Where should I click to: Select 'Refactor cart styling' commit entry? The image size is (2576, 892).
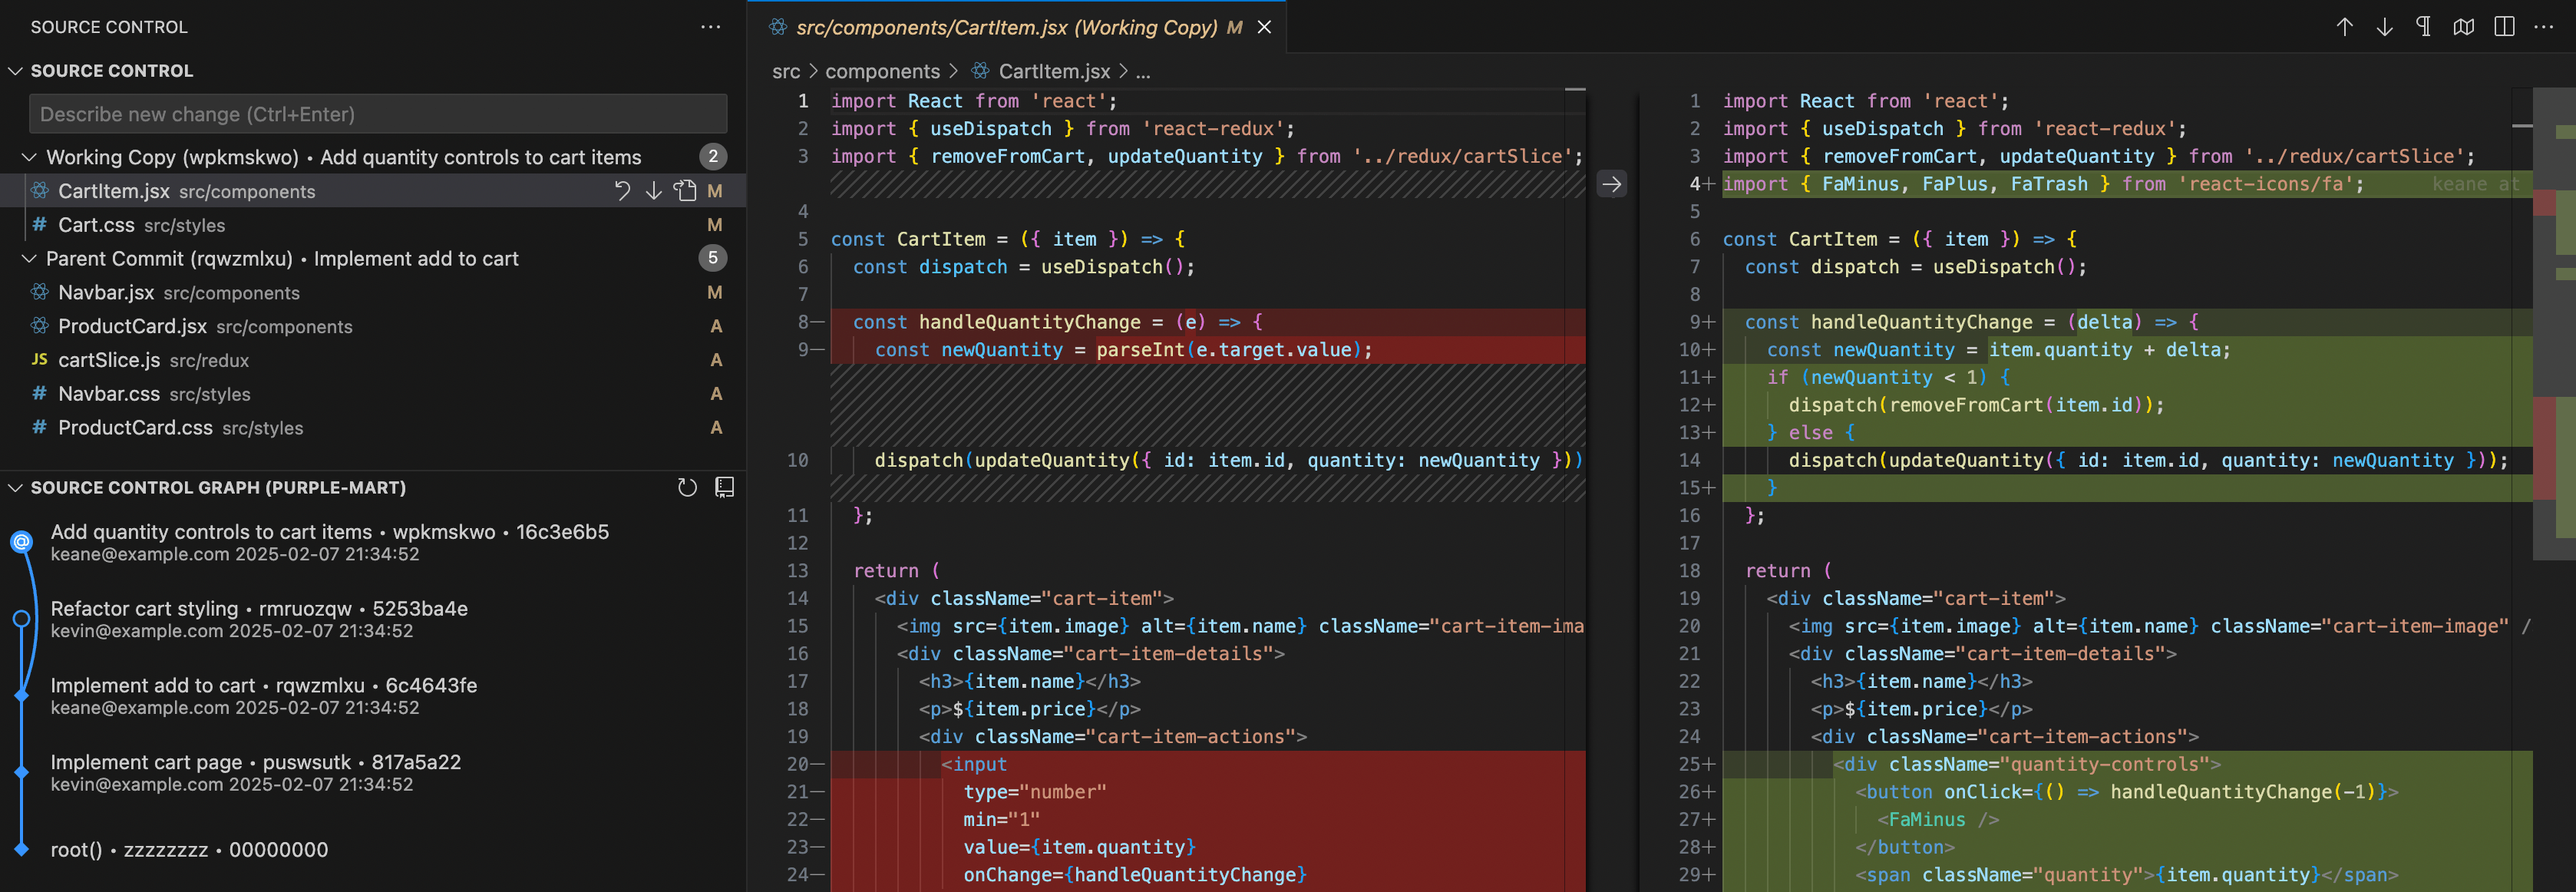click(x=373, y=619)
